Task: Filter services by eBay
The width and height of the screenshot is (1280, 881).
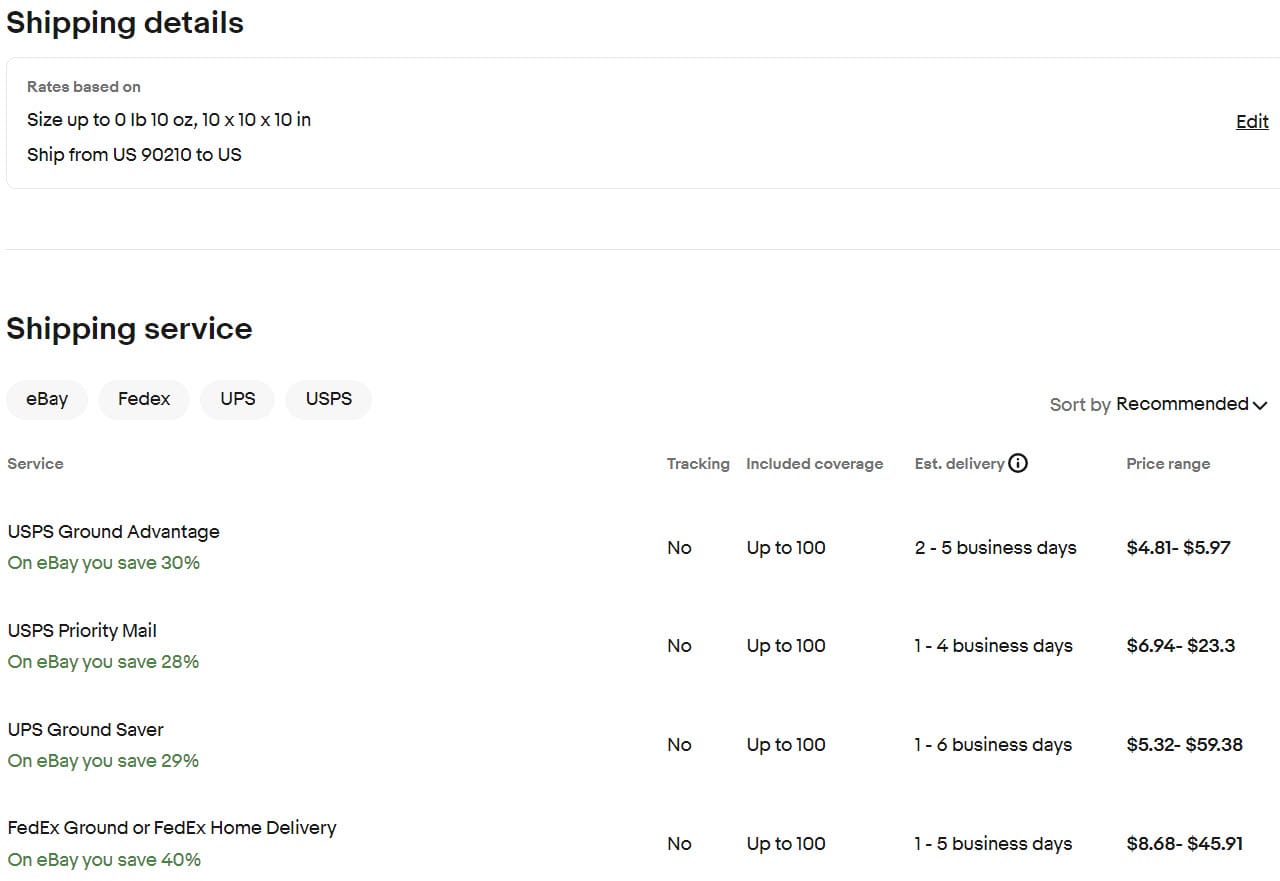Action: tap(47, 399)
